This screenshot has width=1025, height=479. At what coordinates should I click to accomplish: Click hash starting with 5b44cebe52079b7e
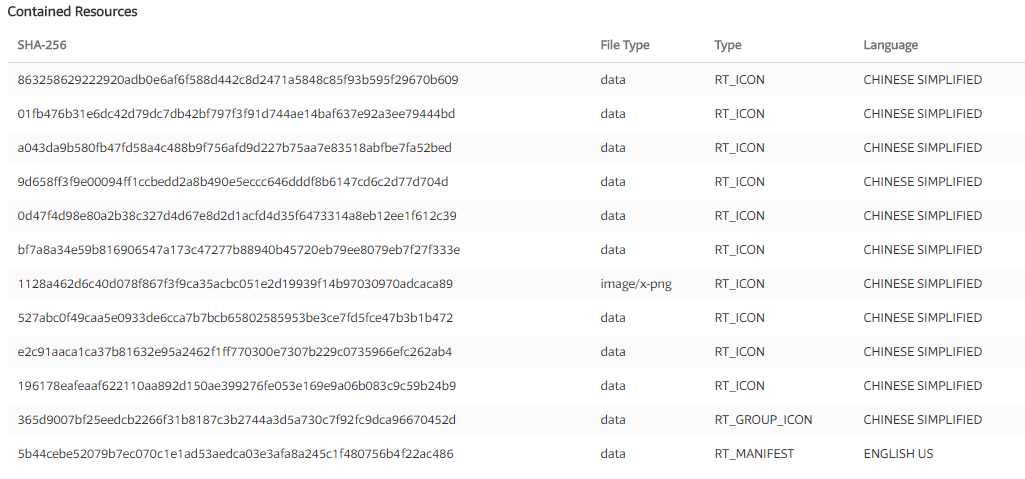(x=236, y=454)
